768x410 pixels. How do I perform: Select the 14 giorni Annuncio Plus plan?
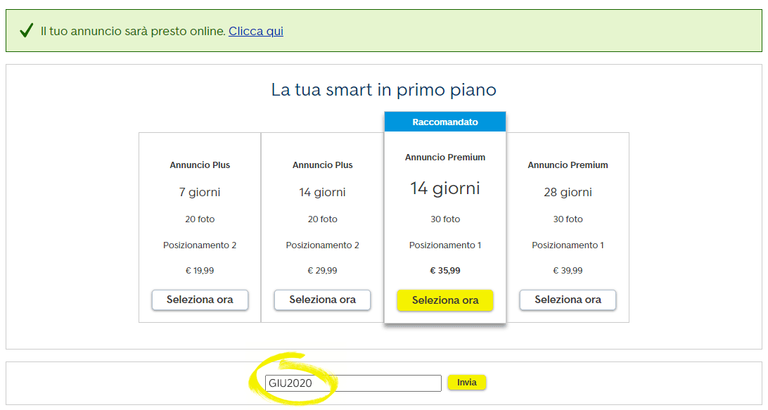(322, 300)
